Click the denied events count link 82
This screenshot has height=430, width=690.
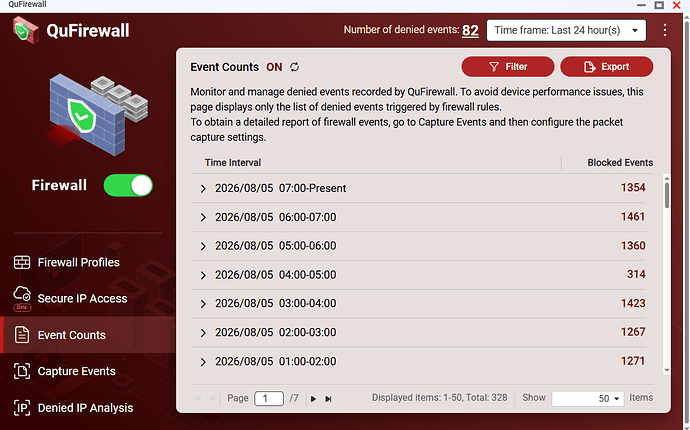coord(470,30)
